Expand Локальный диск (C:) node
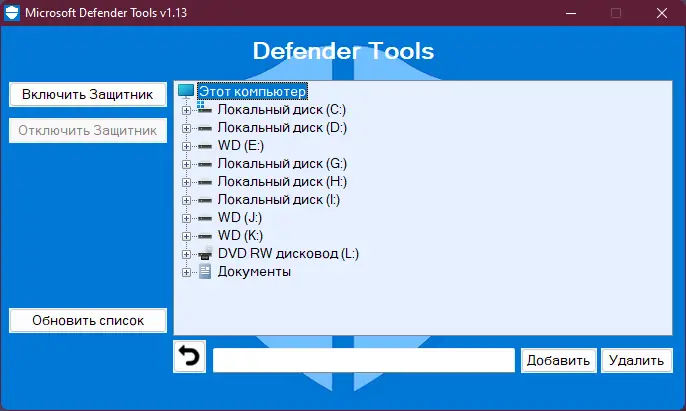Screen dimensions: 686x411 click(x=186, y=110)
